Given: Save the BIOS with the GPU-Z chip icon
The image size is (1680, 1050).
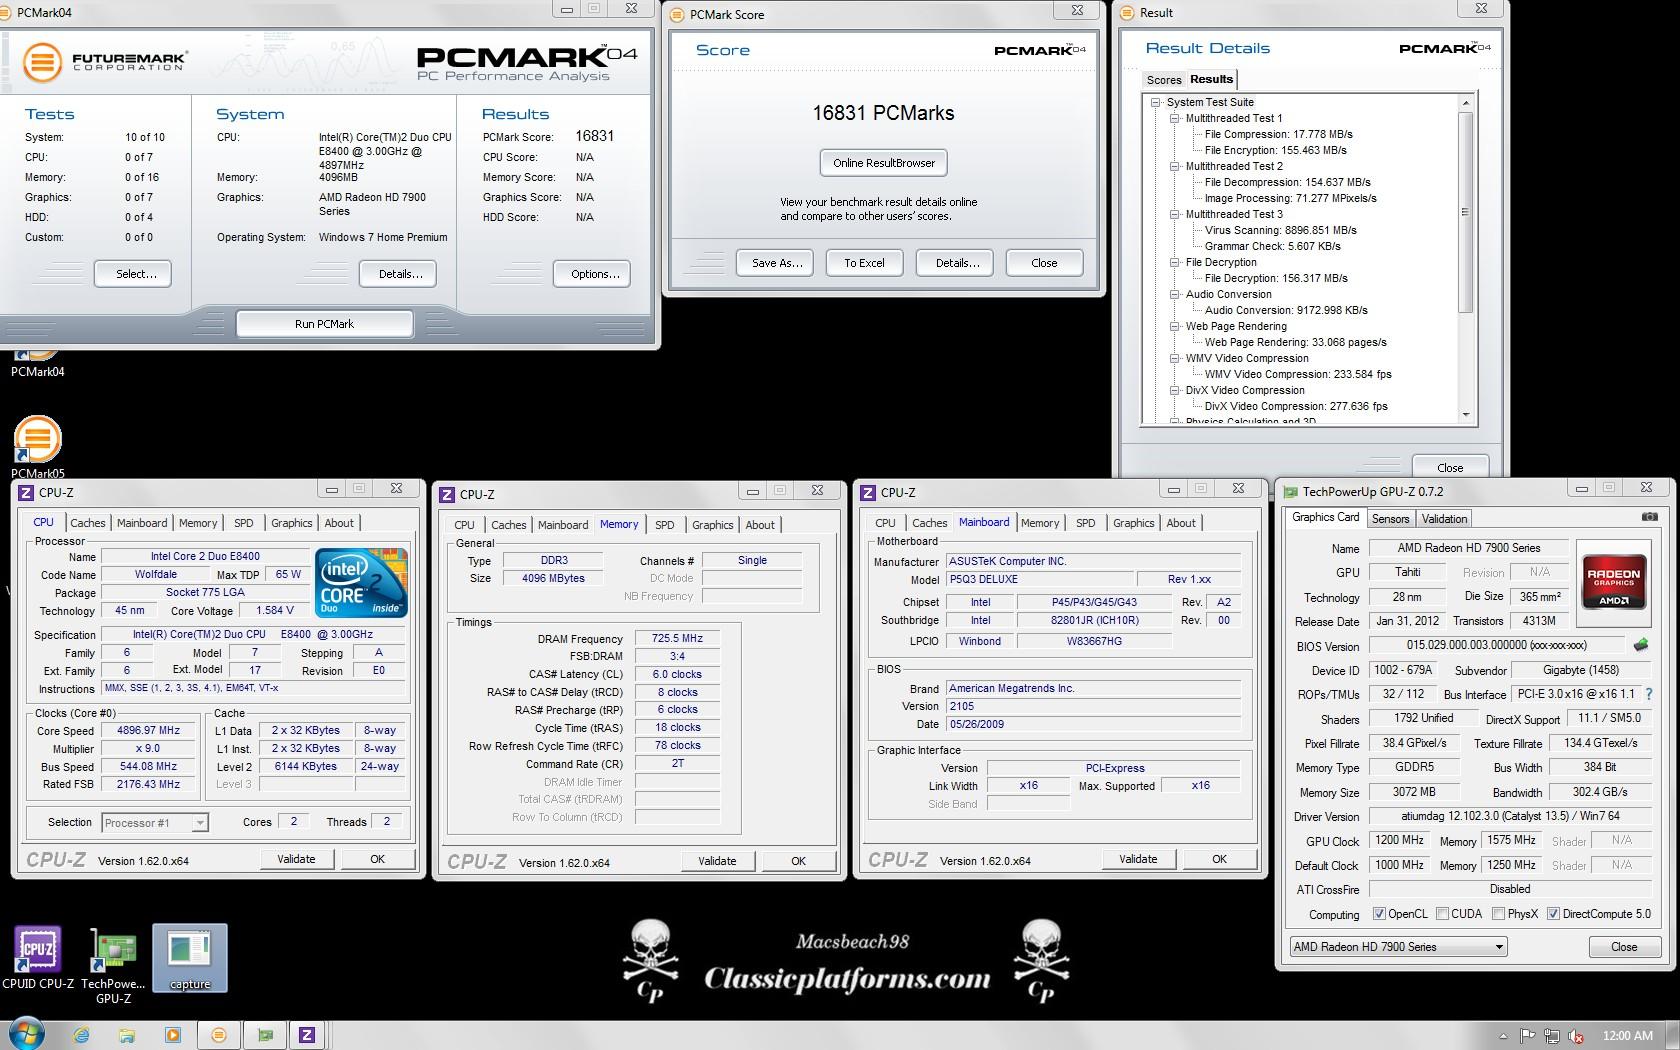Looking at the screenshot, I should 1640,645.
